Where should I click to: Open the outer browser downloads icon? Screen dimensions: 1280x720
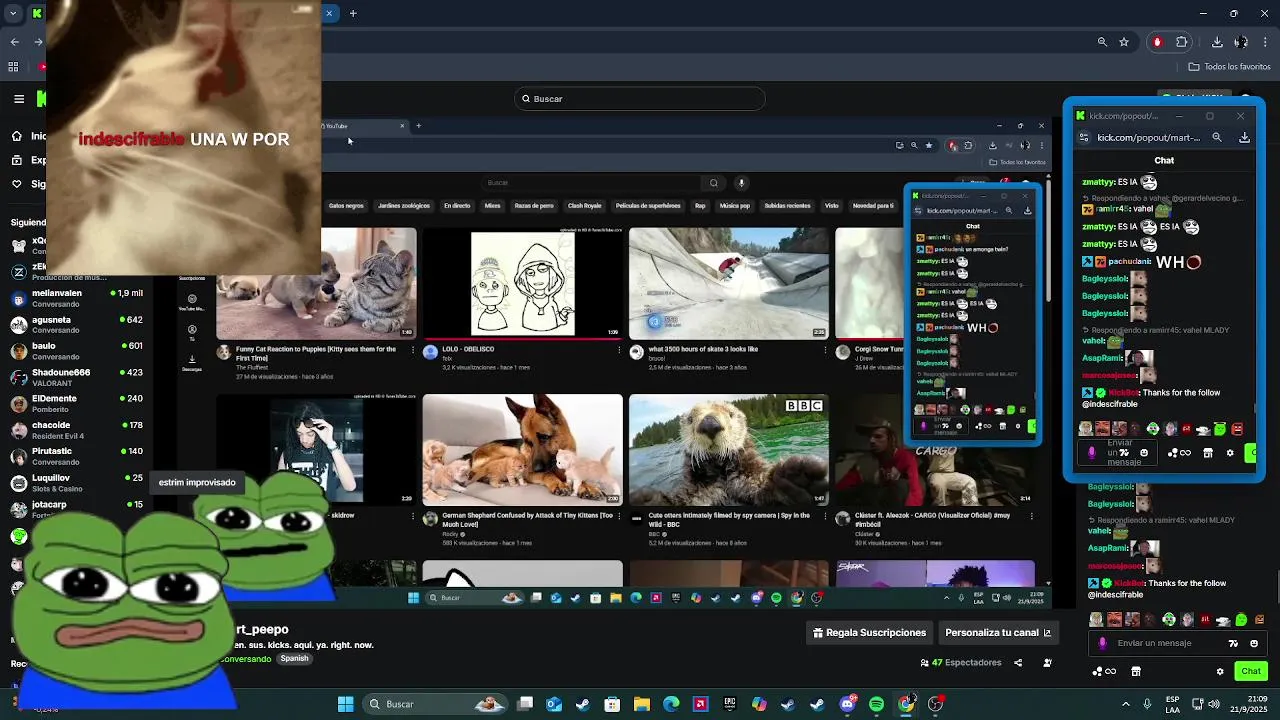[1217, 42]
